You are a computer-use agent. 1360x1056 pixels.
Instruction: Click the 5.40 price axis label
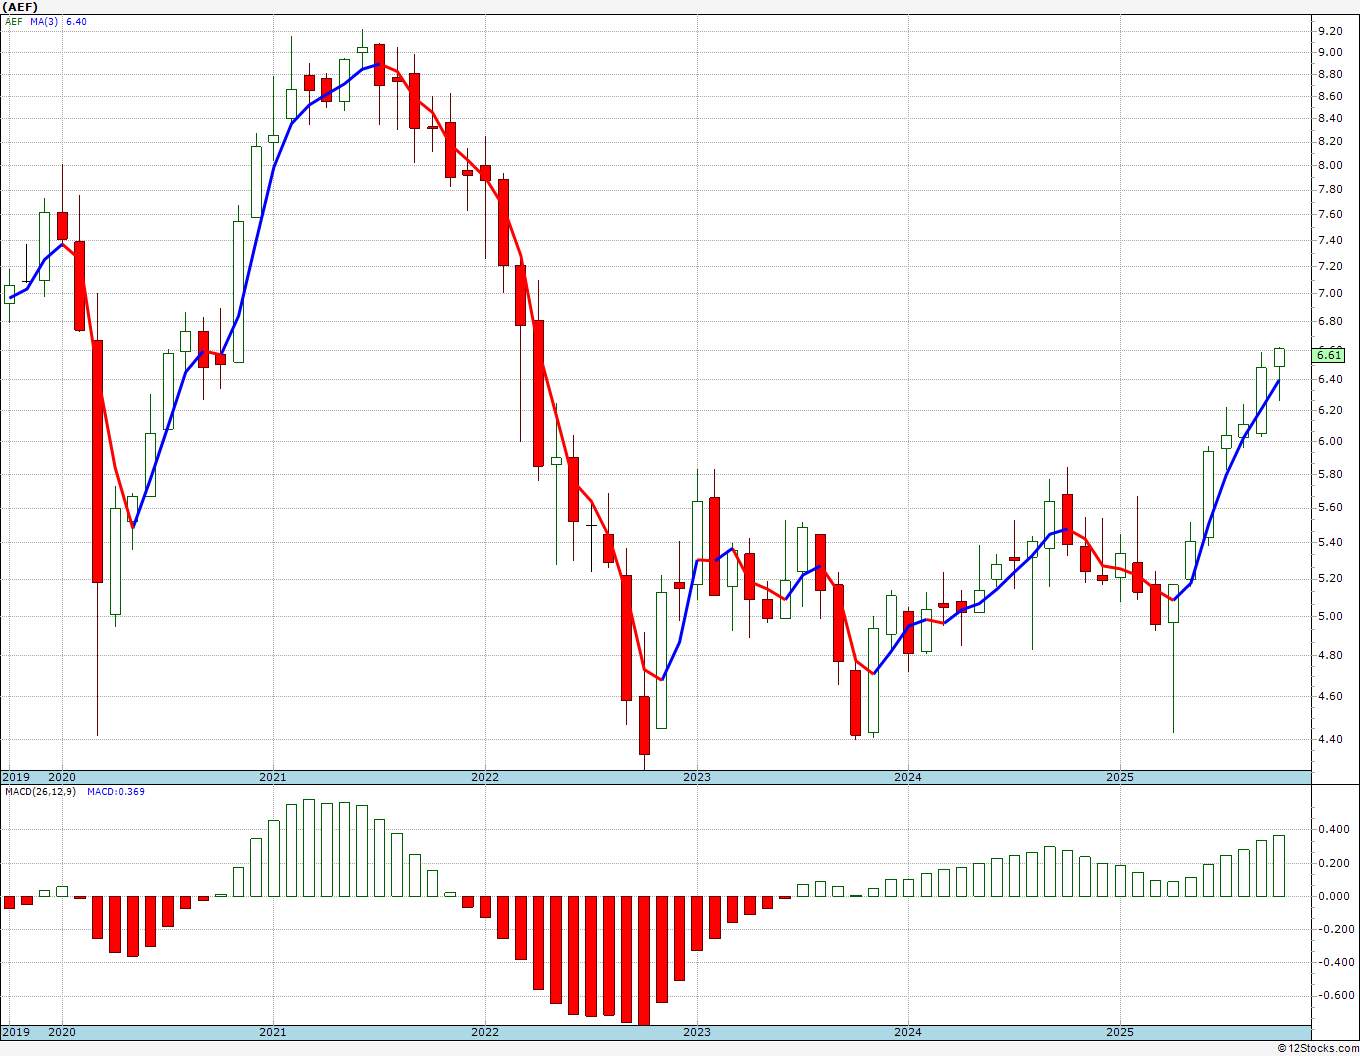(1330, 543)
